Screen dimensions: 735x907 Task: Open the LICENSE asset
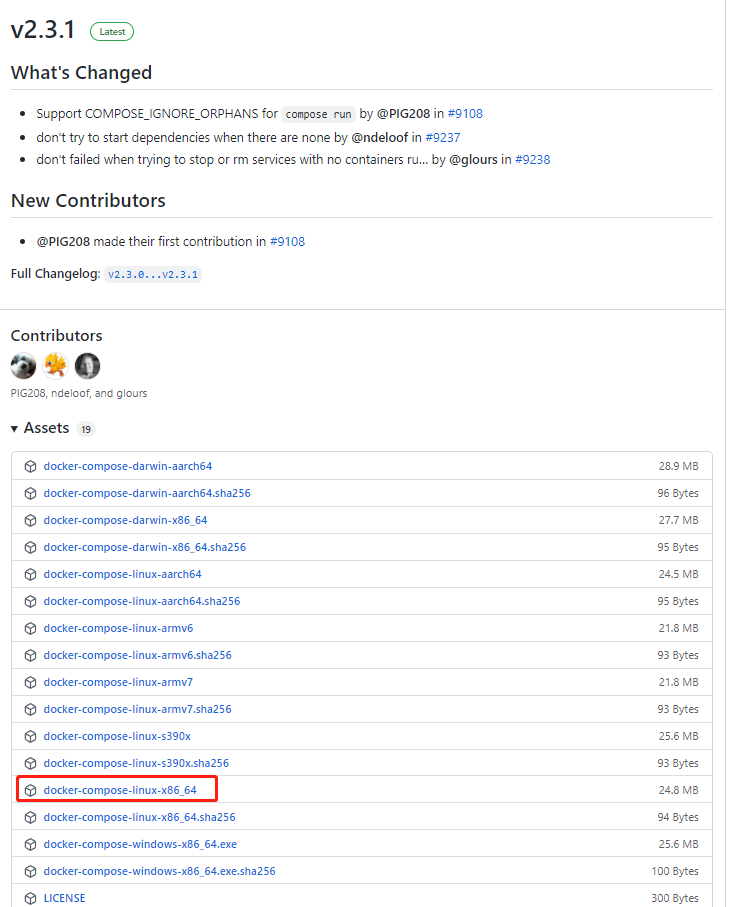click(x=65, y=898)
